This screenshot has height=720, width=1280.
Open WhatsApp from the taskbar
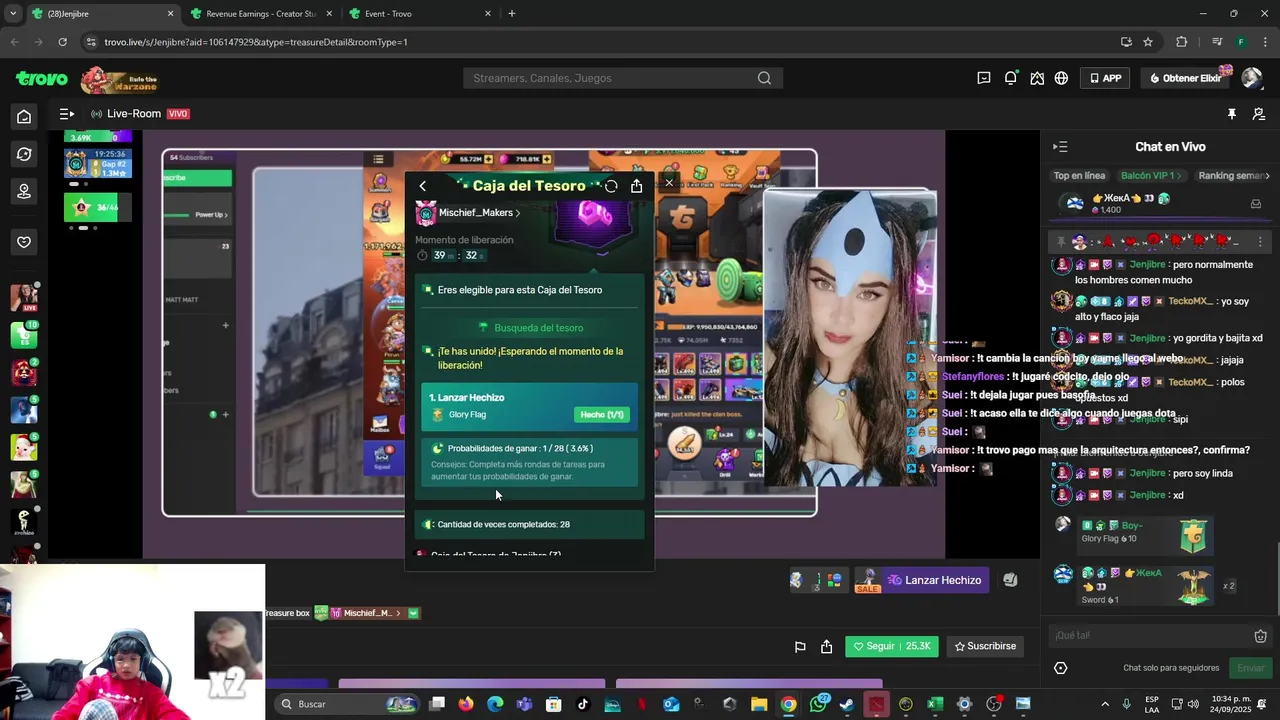point(818,704)
